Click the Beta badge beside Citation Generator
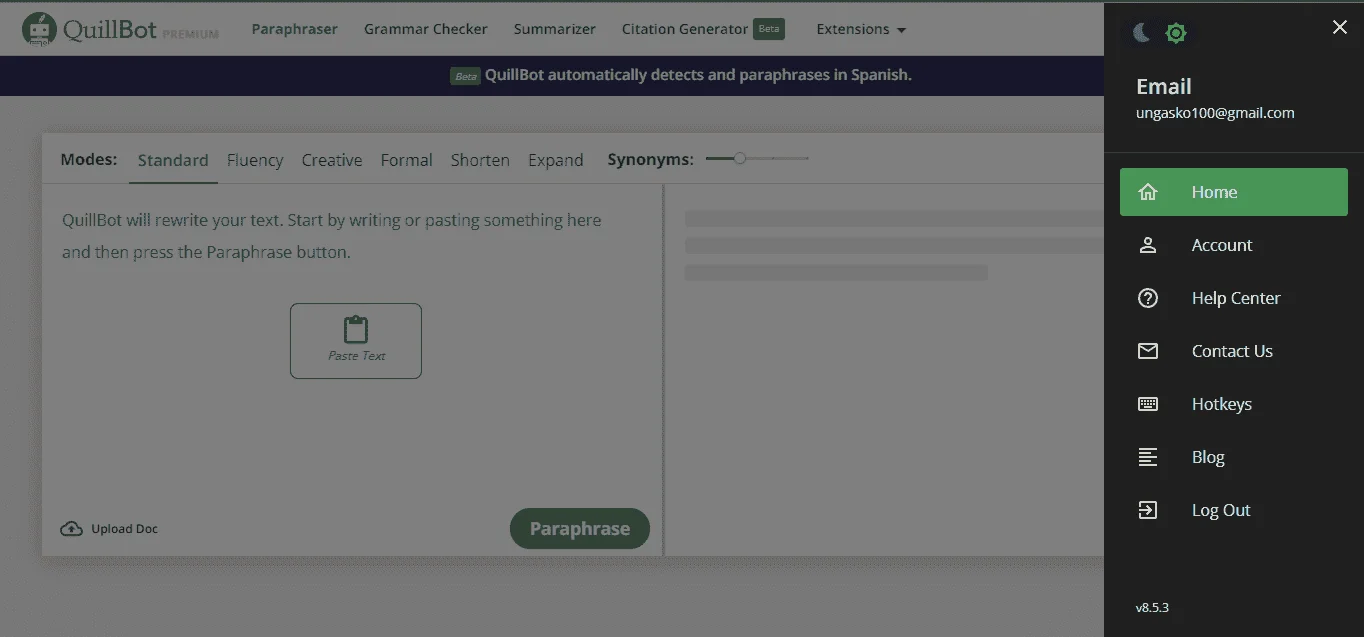 769,29
